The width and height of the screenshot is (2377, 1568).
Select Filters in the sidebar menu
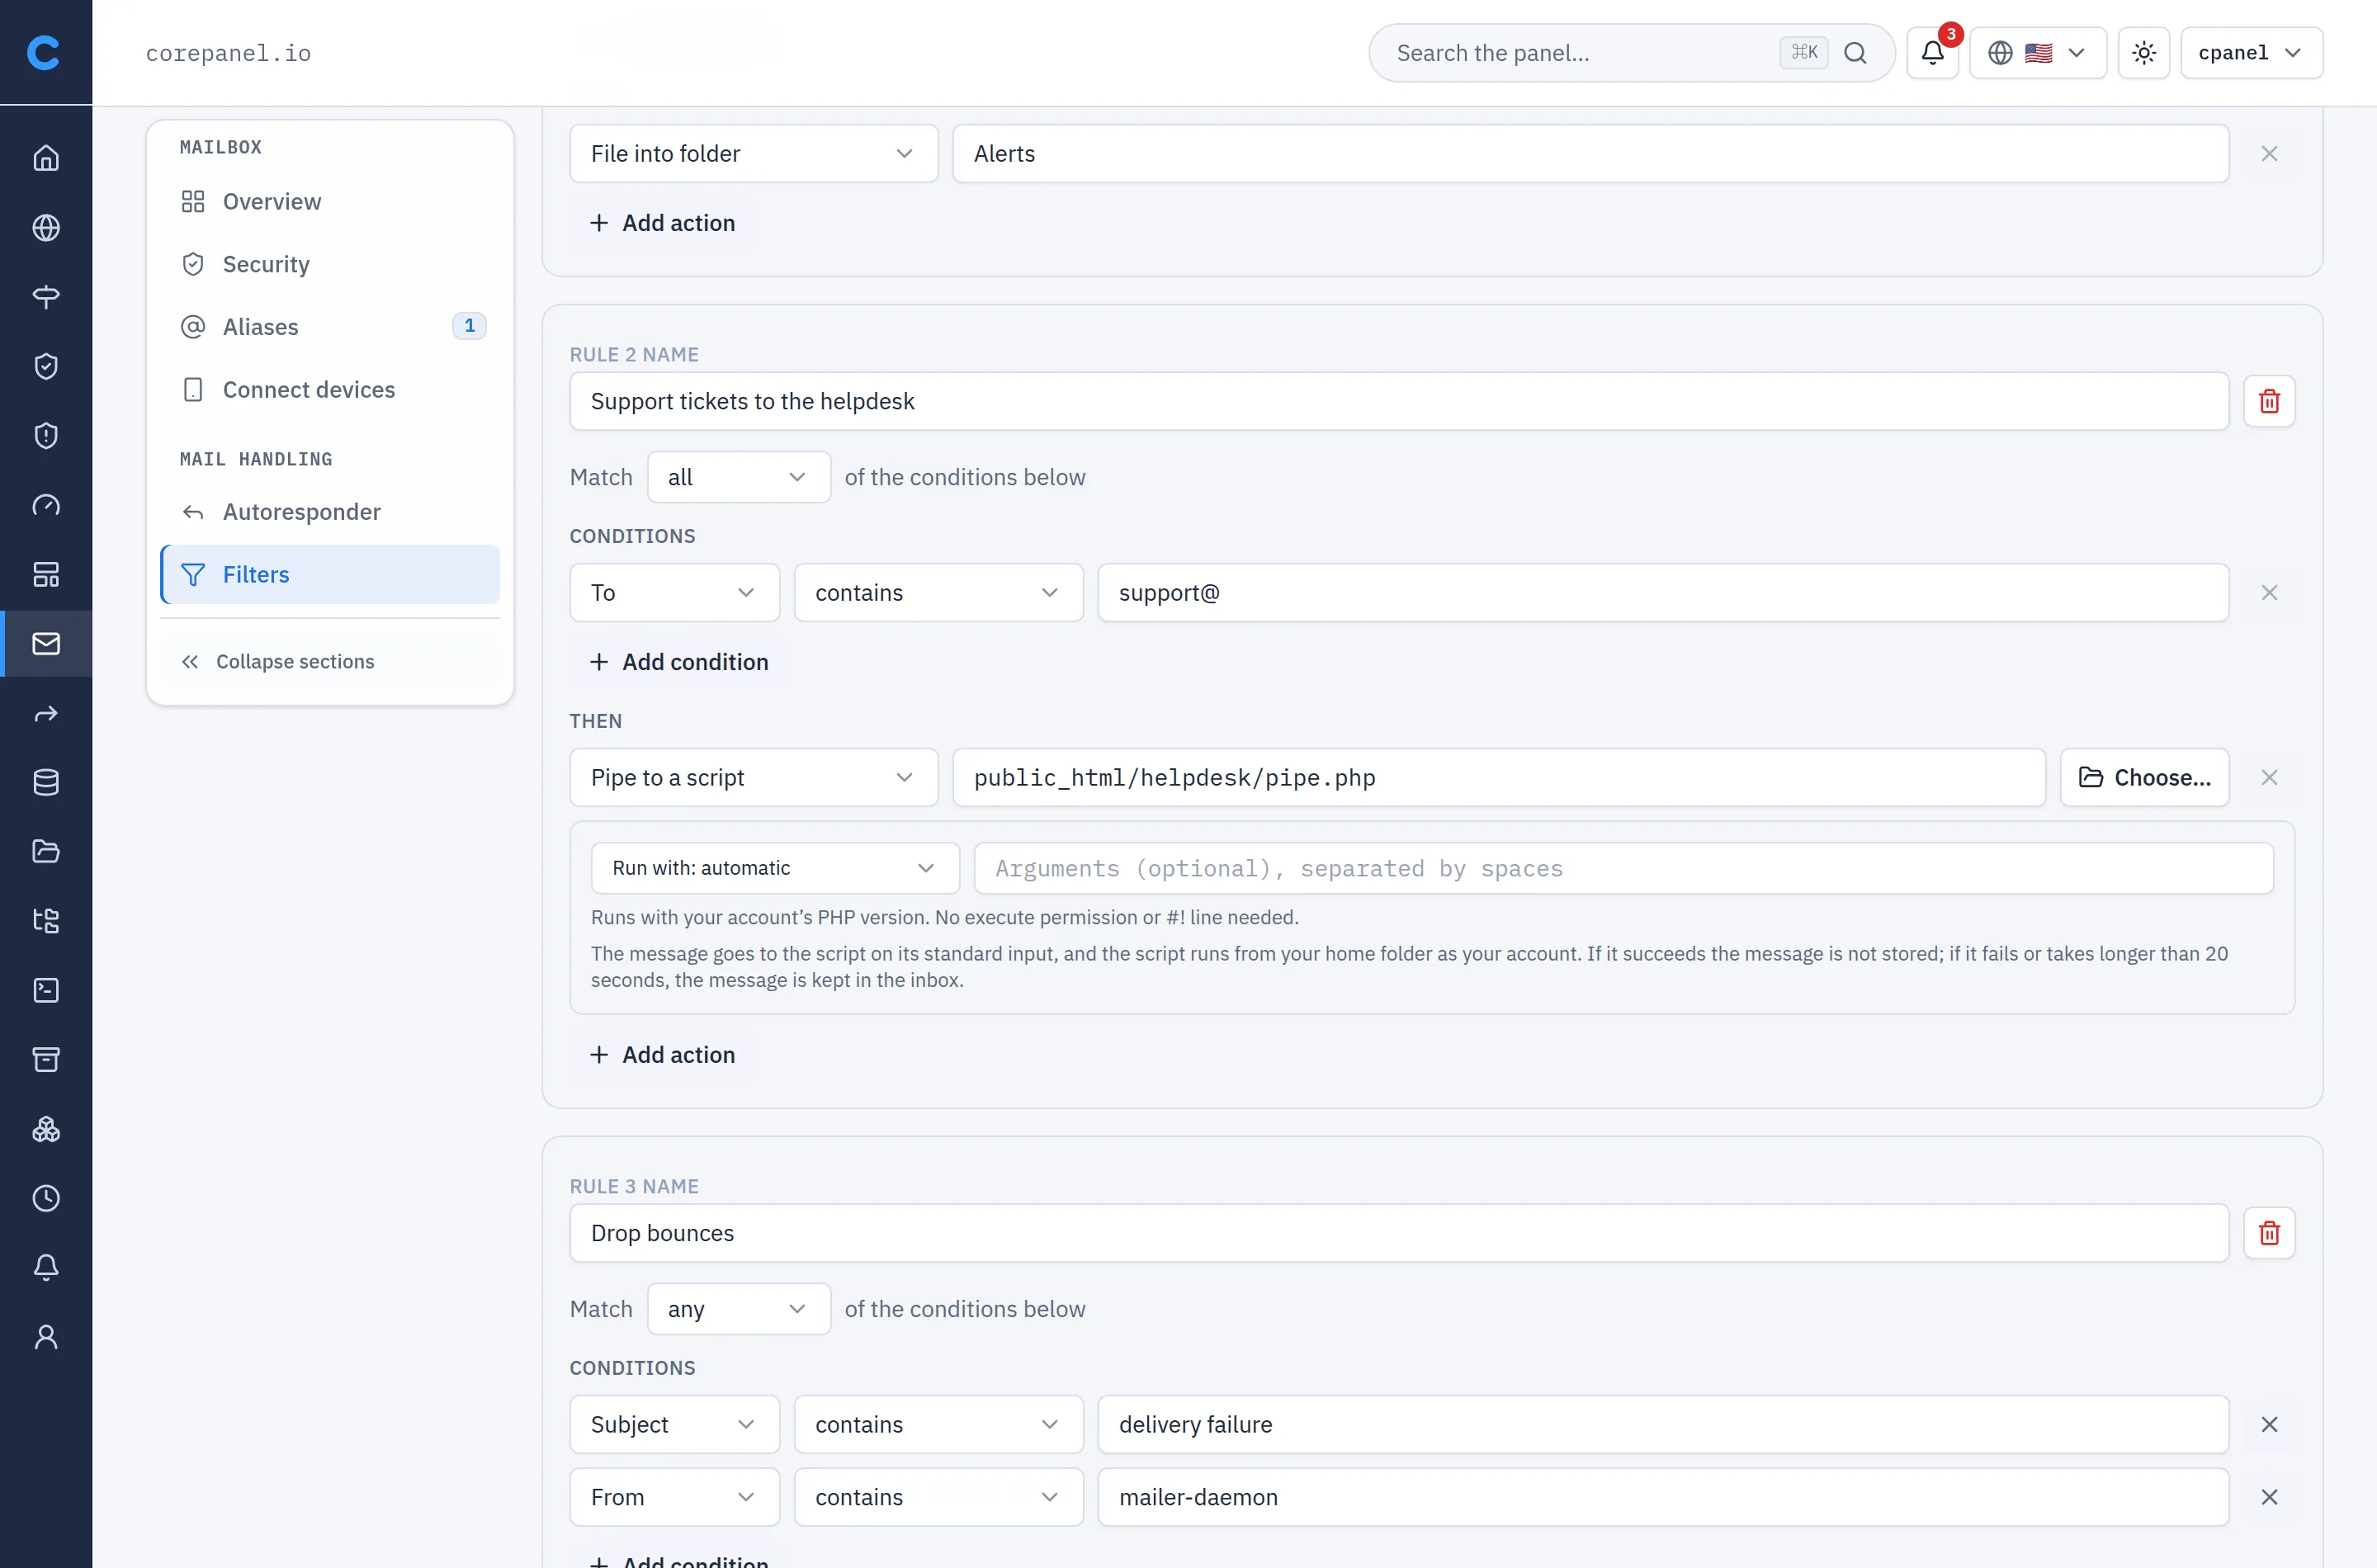coord(330,575)
